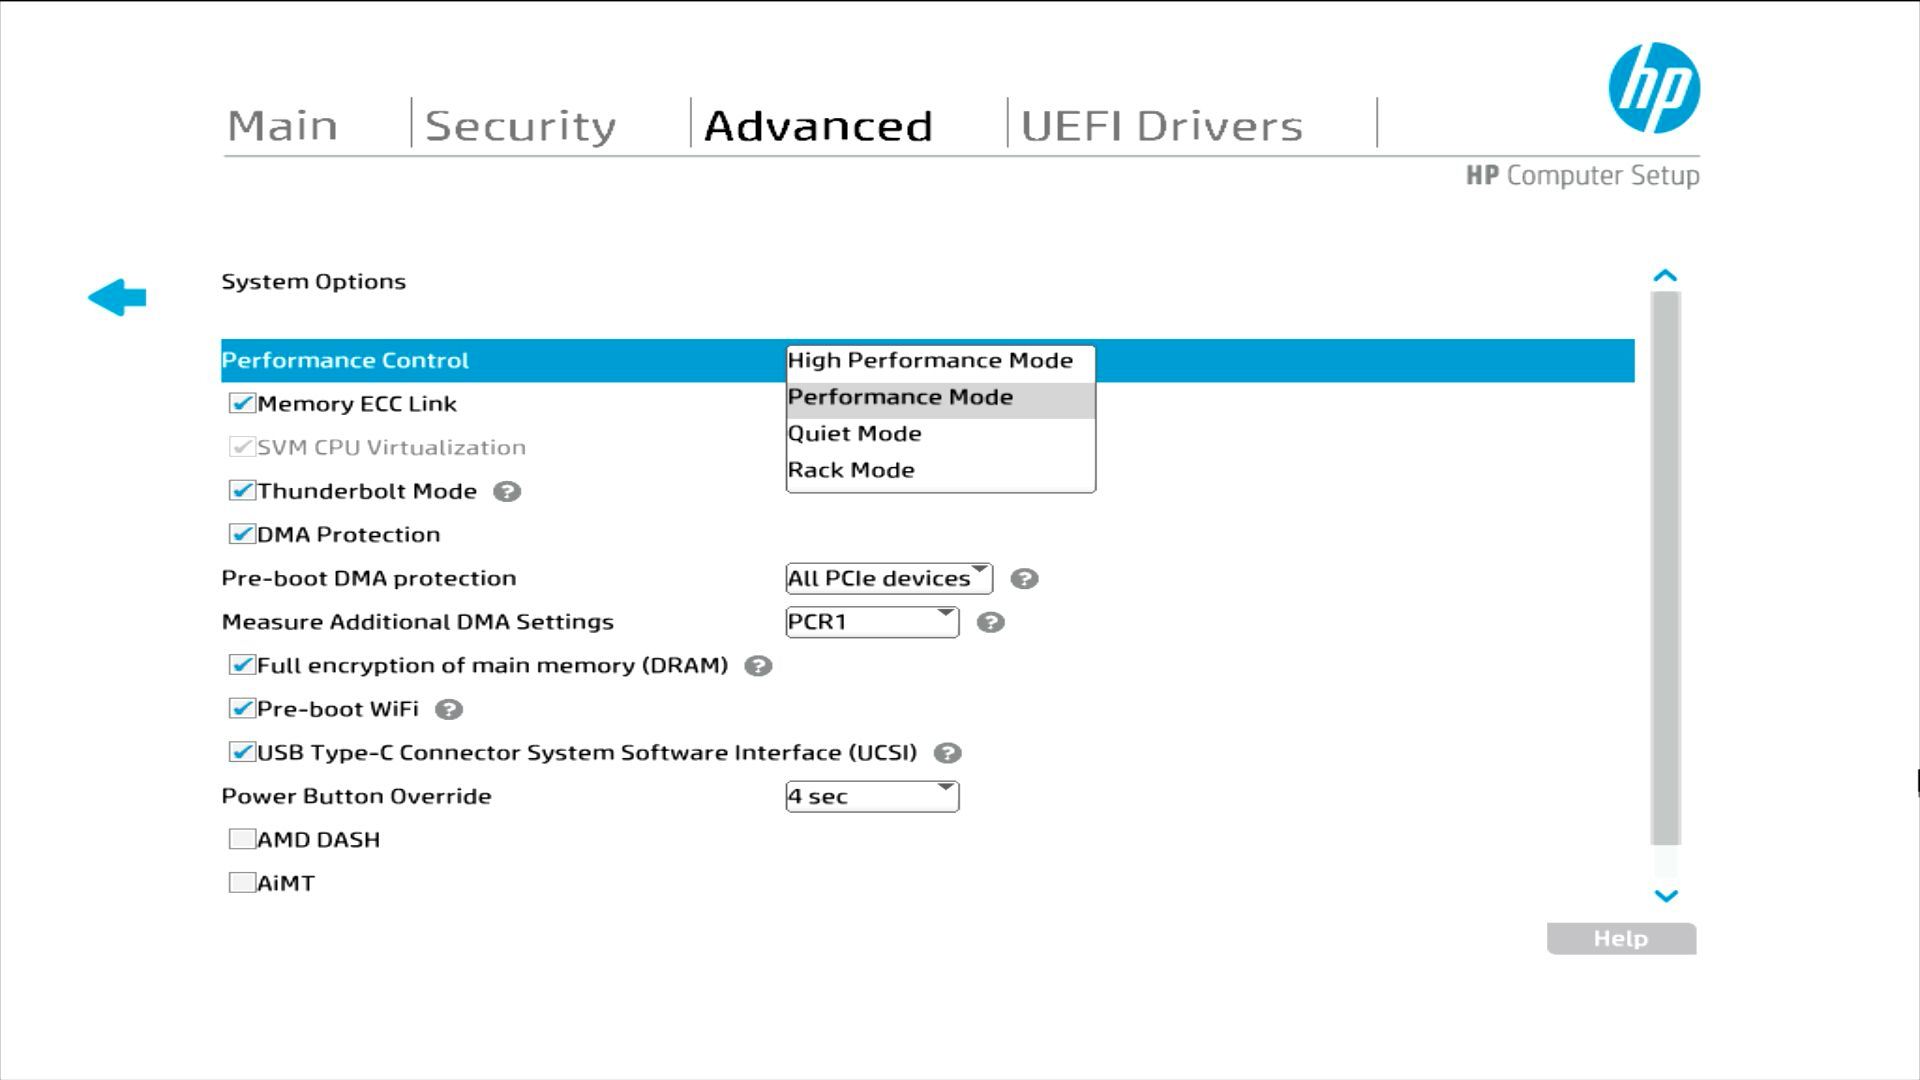Click the blue back arrow

pos(117,297)
